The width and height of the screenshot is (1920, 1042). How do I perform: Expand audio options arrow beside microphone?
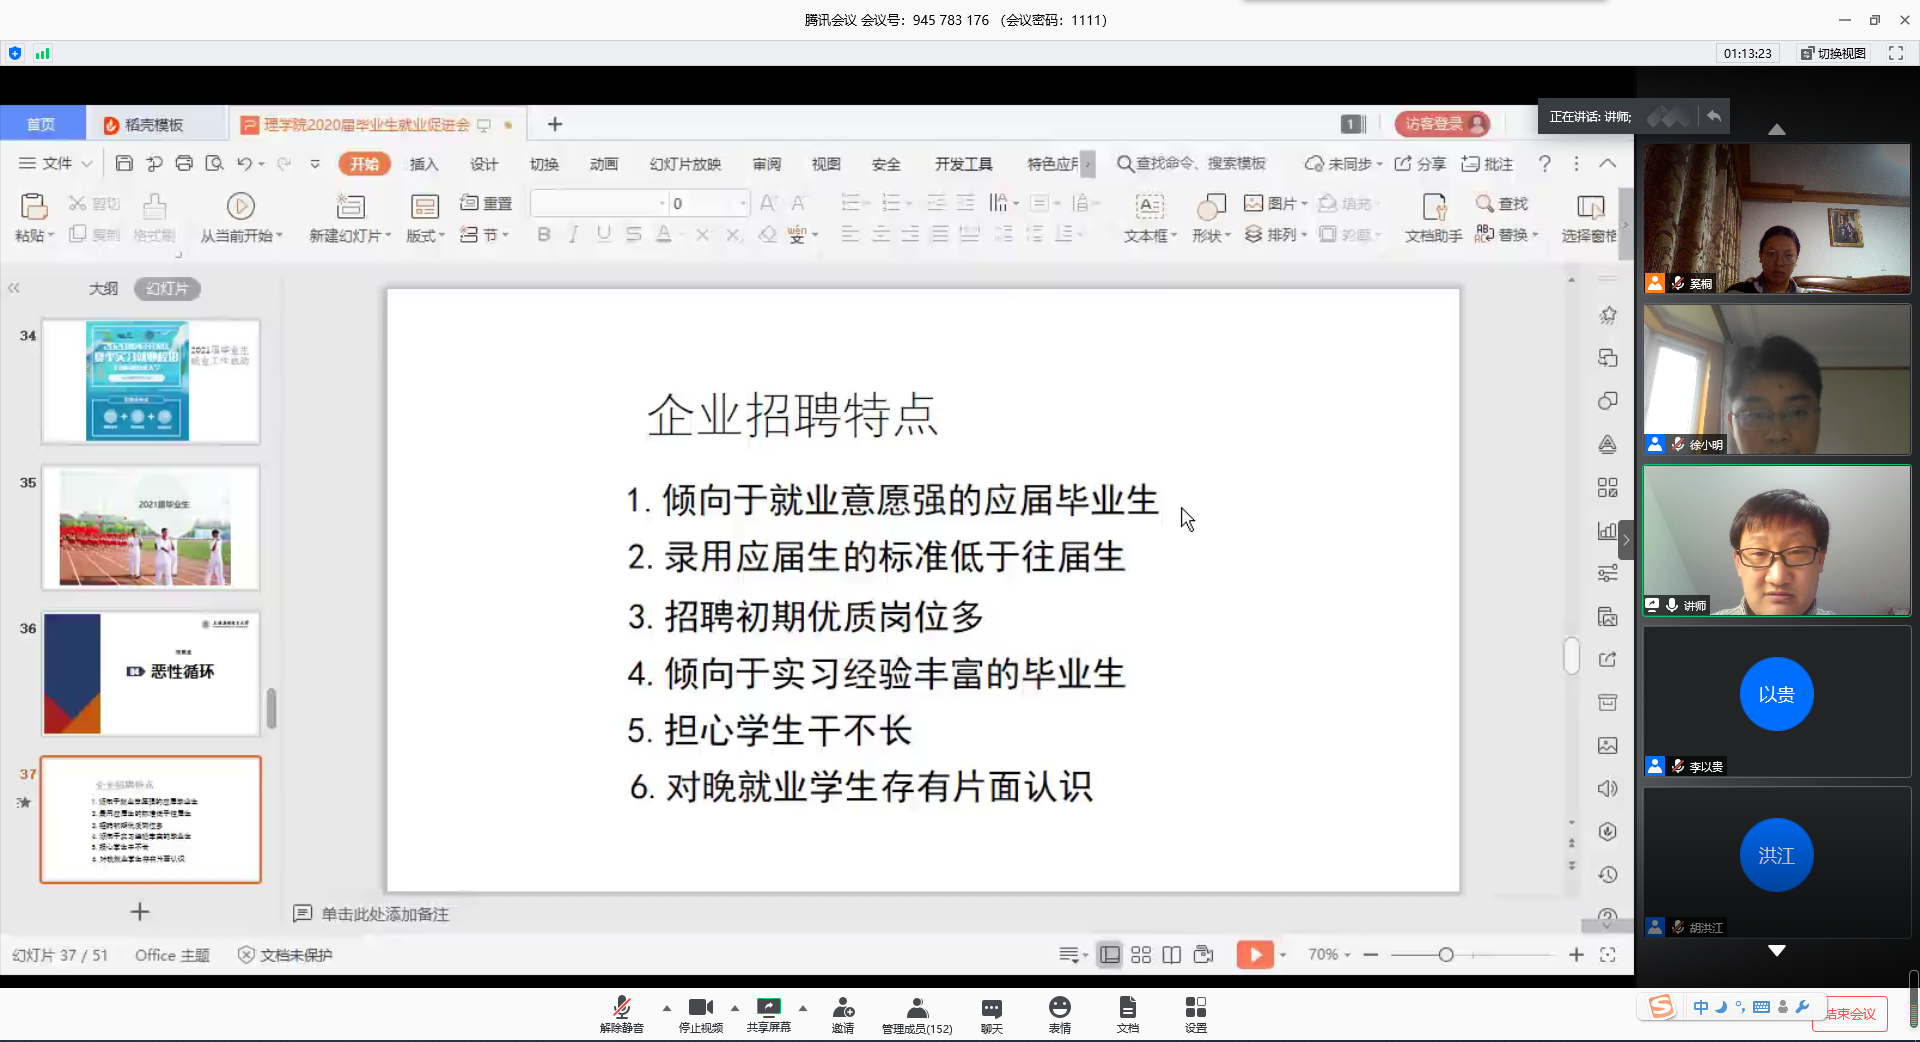[x=666, y=1008]
